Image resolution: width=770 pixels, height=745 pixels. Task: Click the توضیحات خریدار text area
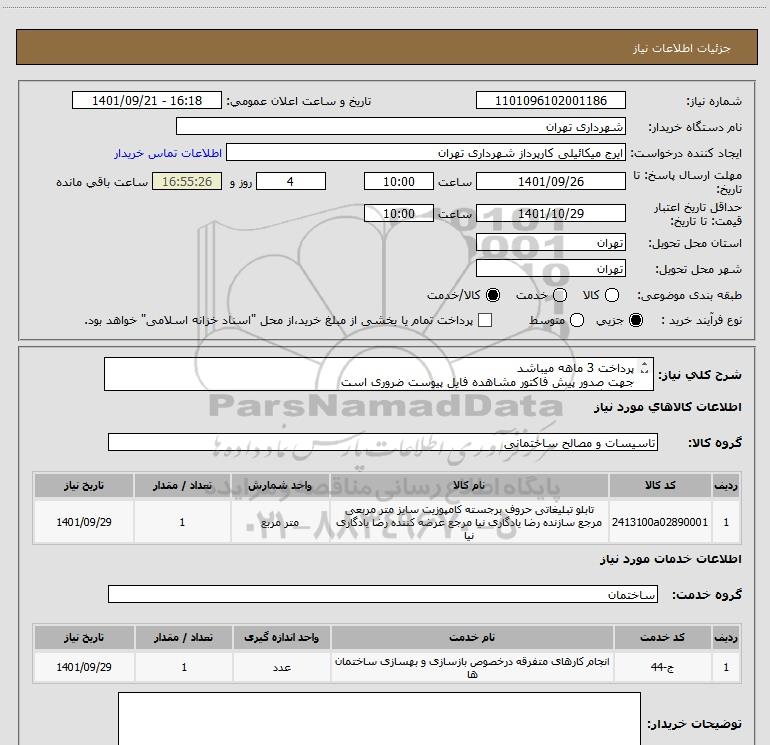[x=379, y=718]
